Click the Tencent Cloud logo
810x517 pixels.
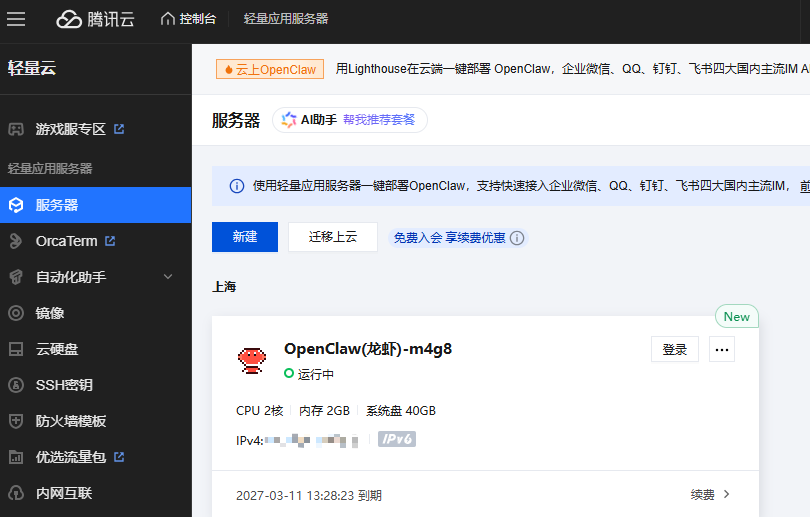(96, 19)
